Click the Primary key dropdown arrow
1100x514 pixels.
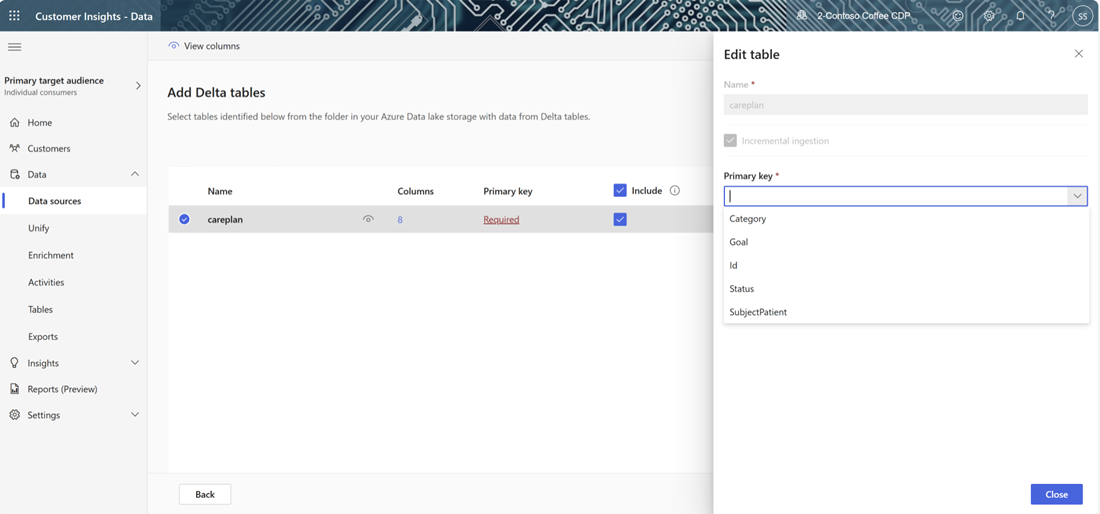1078,196
